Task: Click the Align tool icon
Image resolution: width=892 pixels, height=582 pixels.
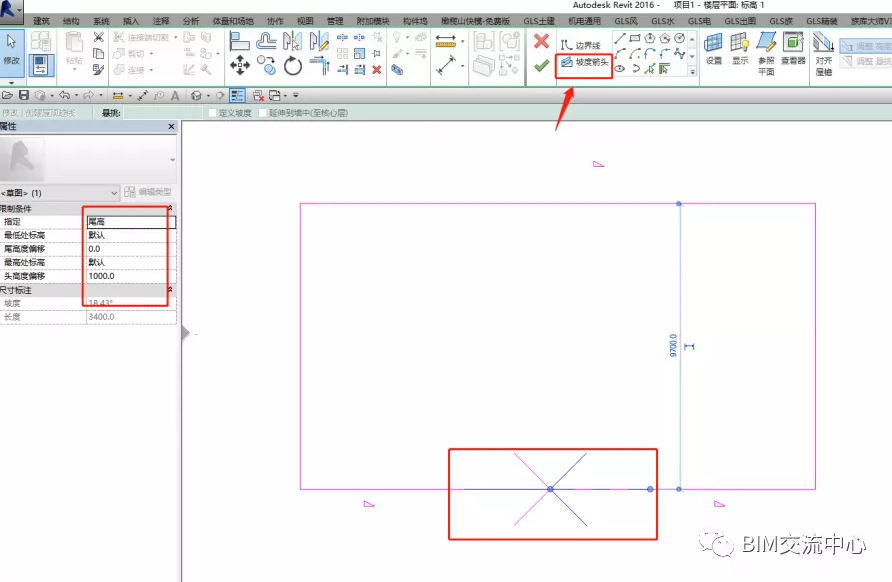Action: (x=239, y=41)
